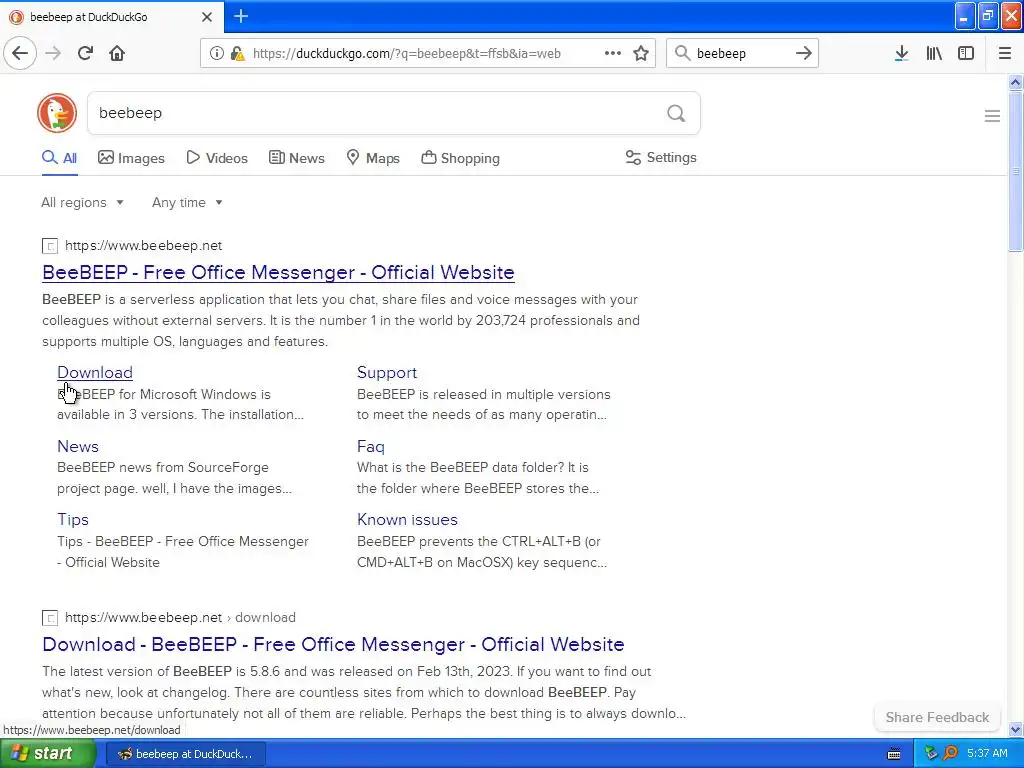Open the News sitelink under BeeBEEP
This screenshot has width=1024, height=768.
pos(78,446)
